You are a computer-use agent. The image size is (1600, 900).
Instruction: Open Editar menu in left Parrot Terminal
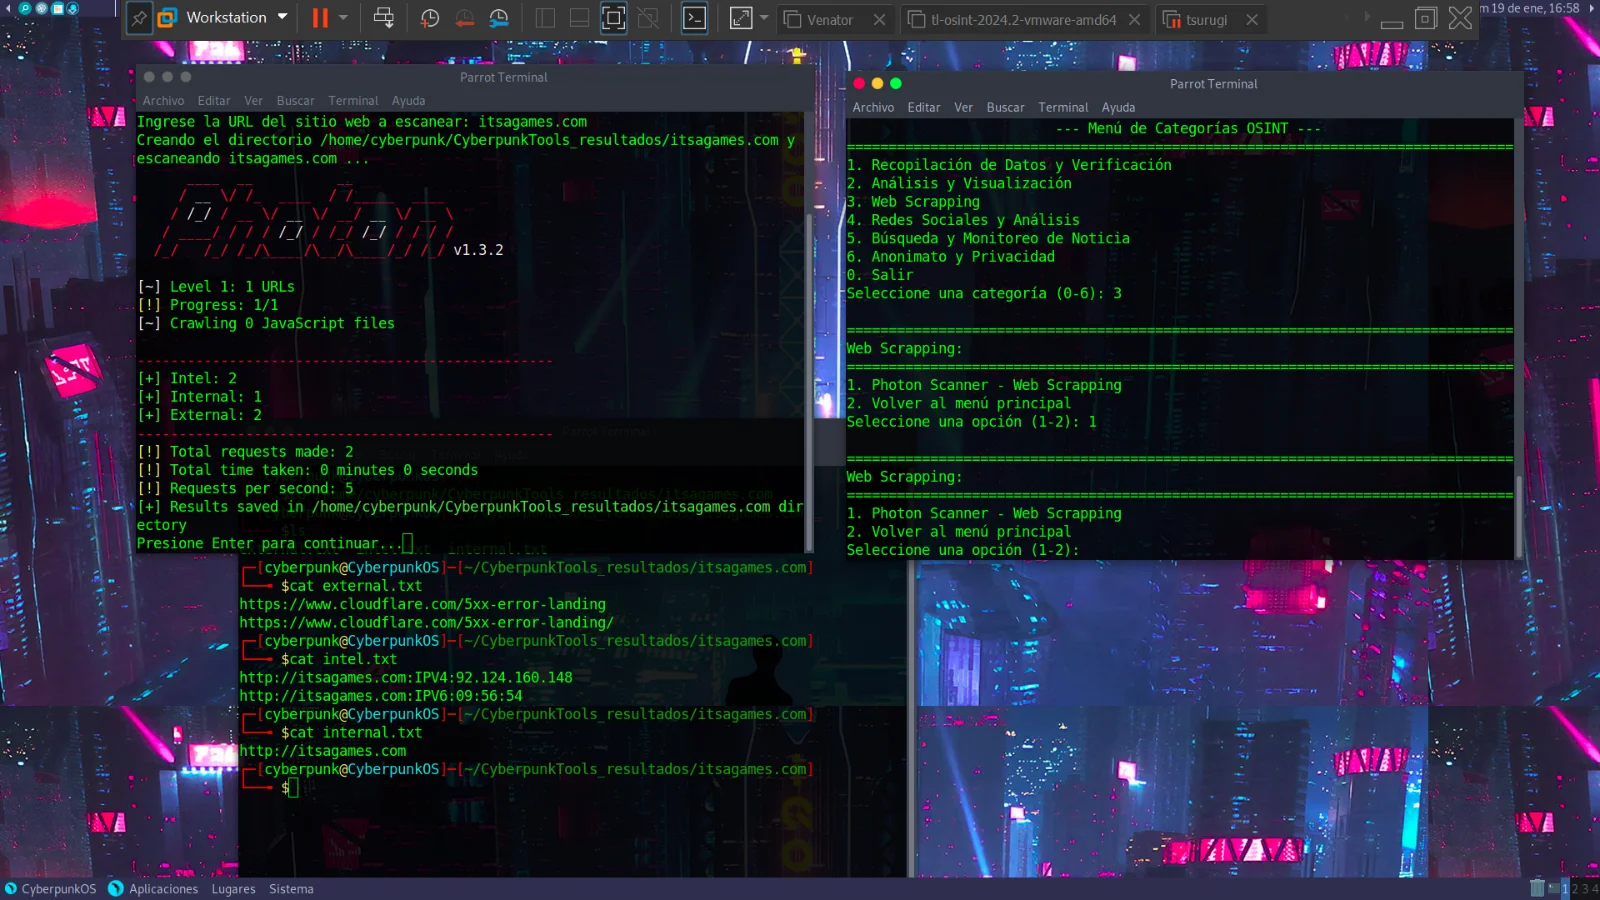[214, 101]
